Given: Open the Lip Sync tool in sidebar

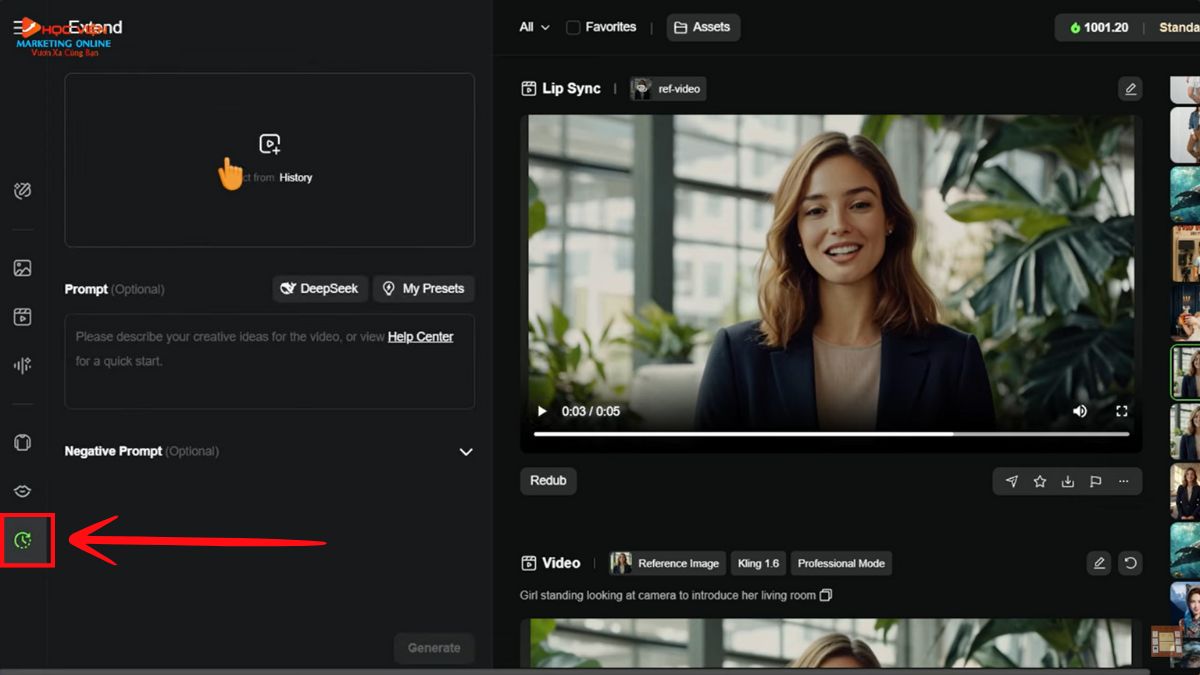Looking at the screenshot, I should click(x=23, y=491).
